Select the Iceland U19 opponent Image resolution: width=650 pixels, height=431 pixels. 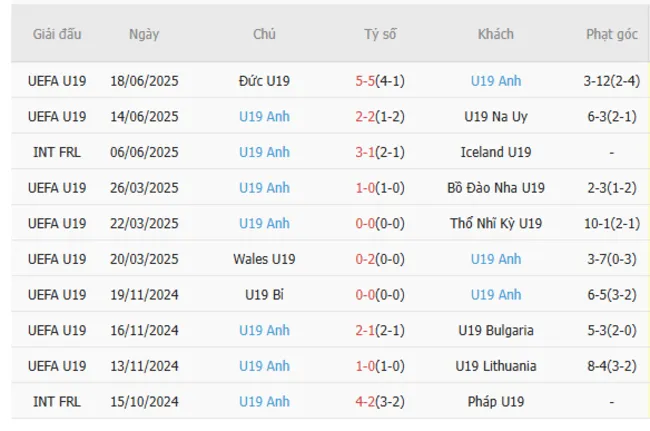[x=496, y=152]
